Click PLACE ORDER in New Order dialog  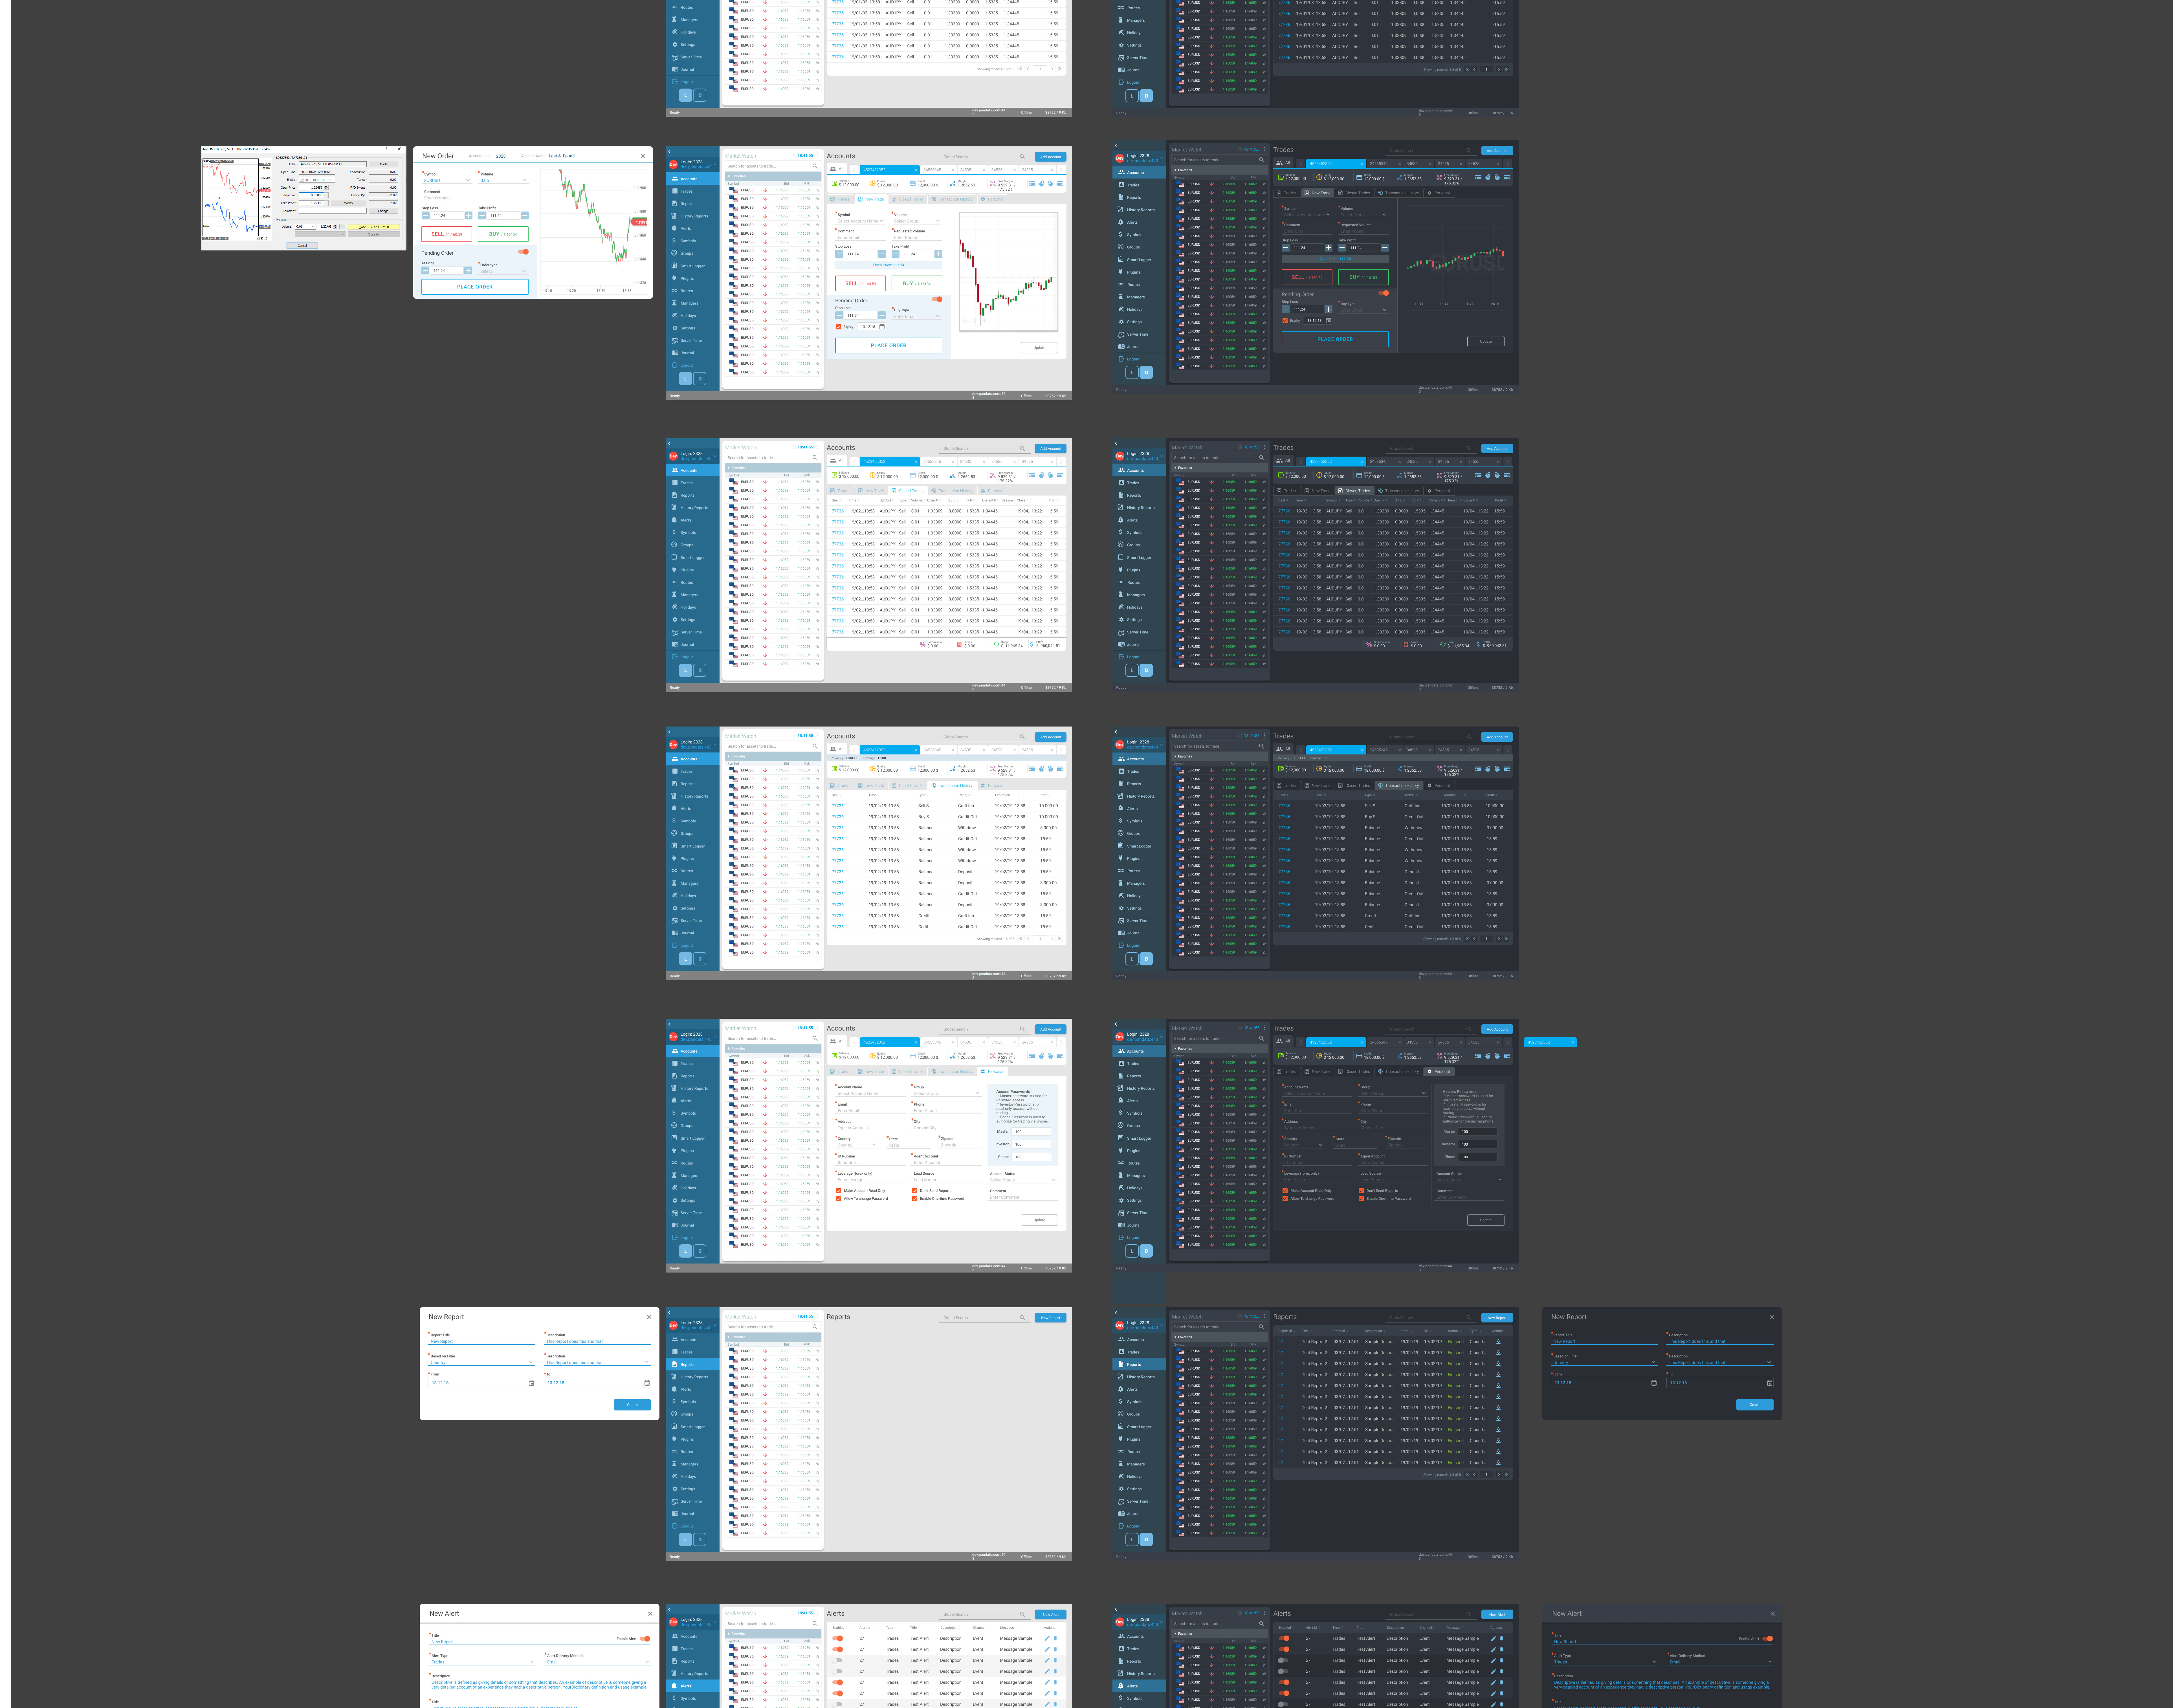point(475,287)
